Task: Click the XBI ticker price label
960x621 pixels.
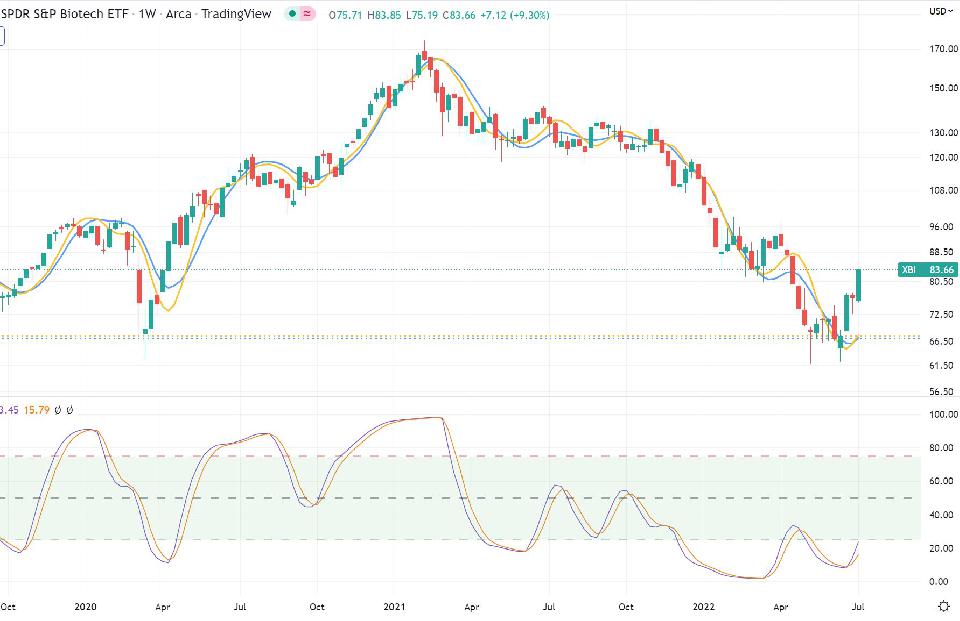Action: click(x=928, y=270)
